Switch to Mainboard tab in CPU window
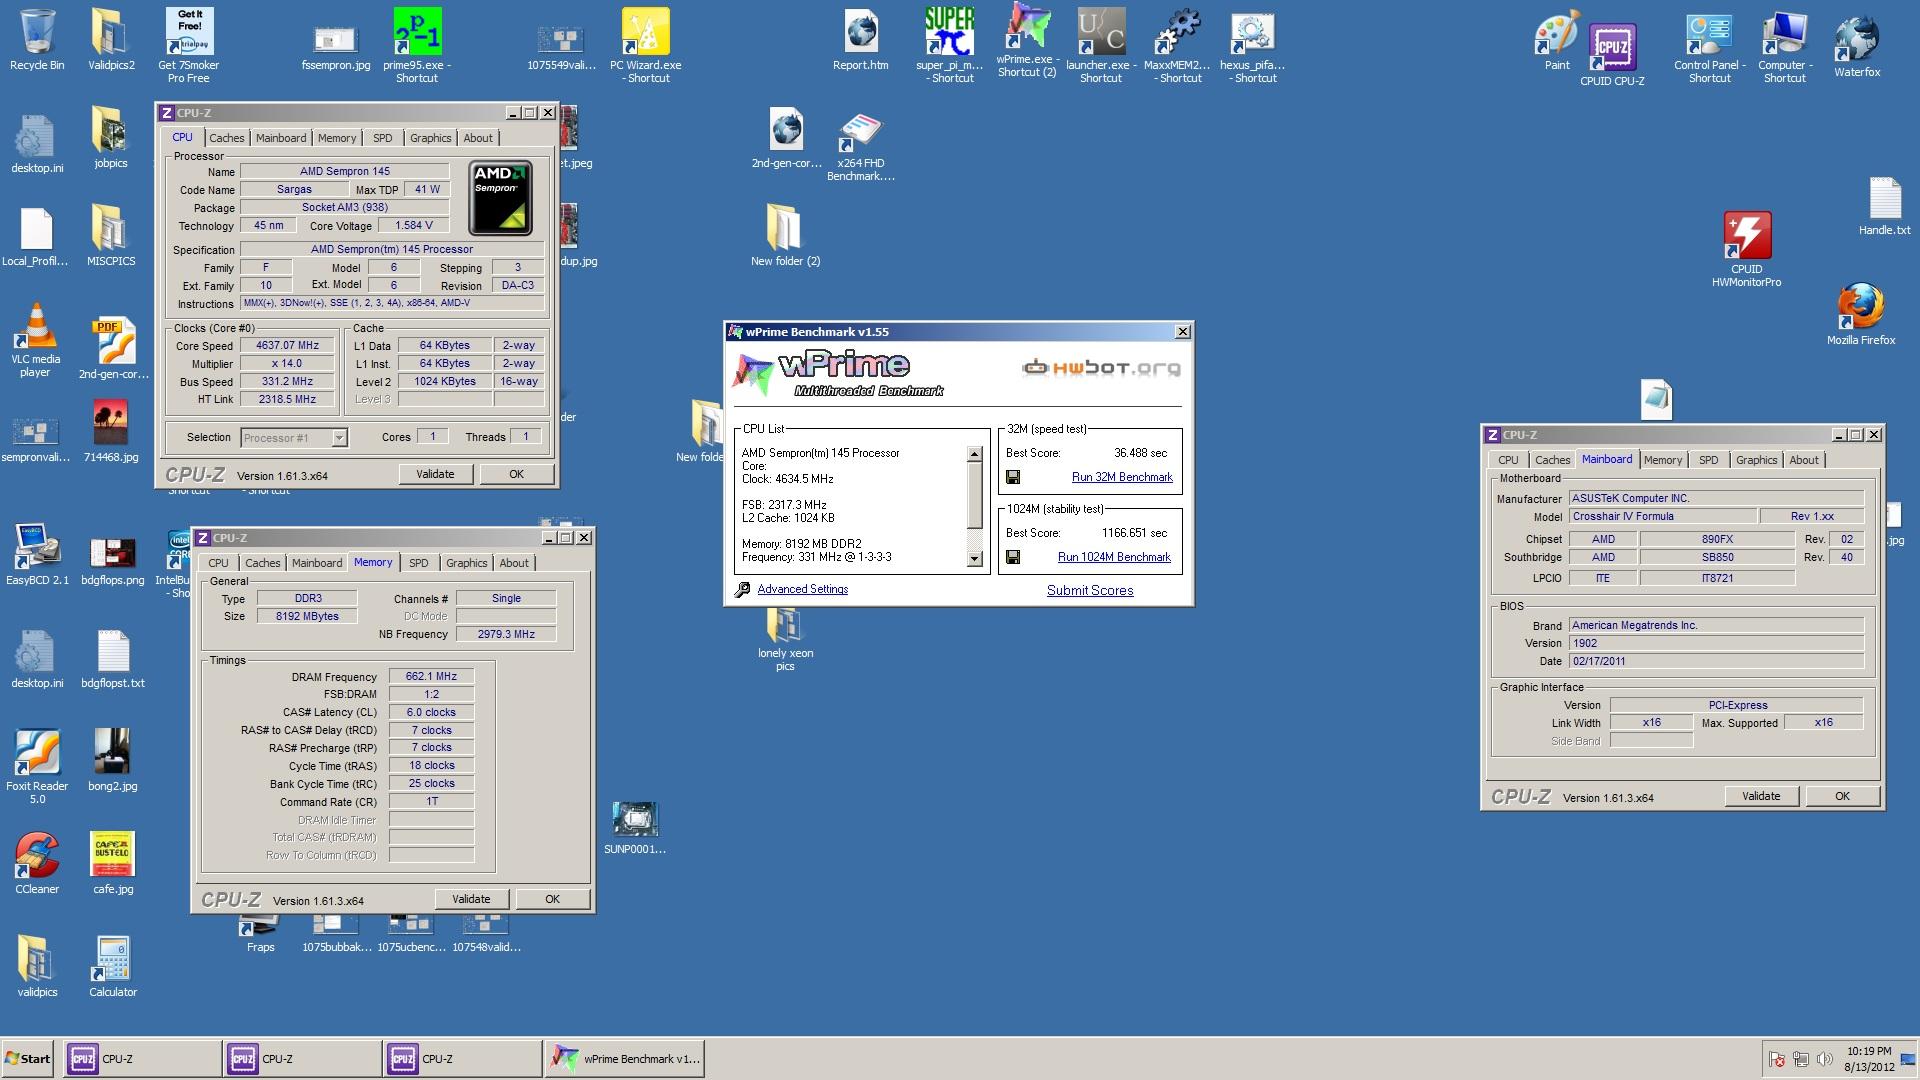This screenshot has height=1080, width=1920. [281, 138]
